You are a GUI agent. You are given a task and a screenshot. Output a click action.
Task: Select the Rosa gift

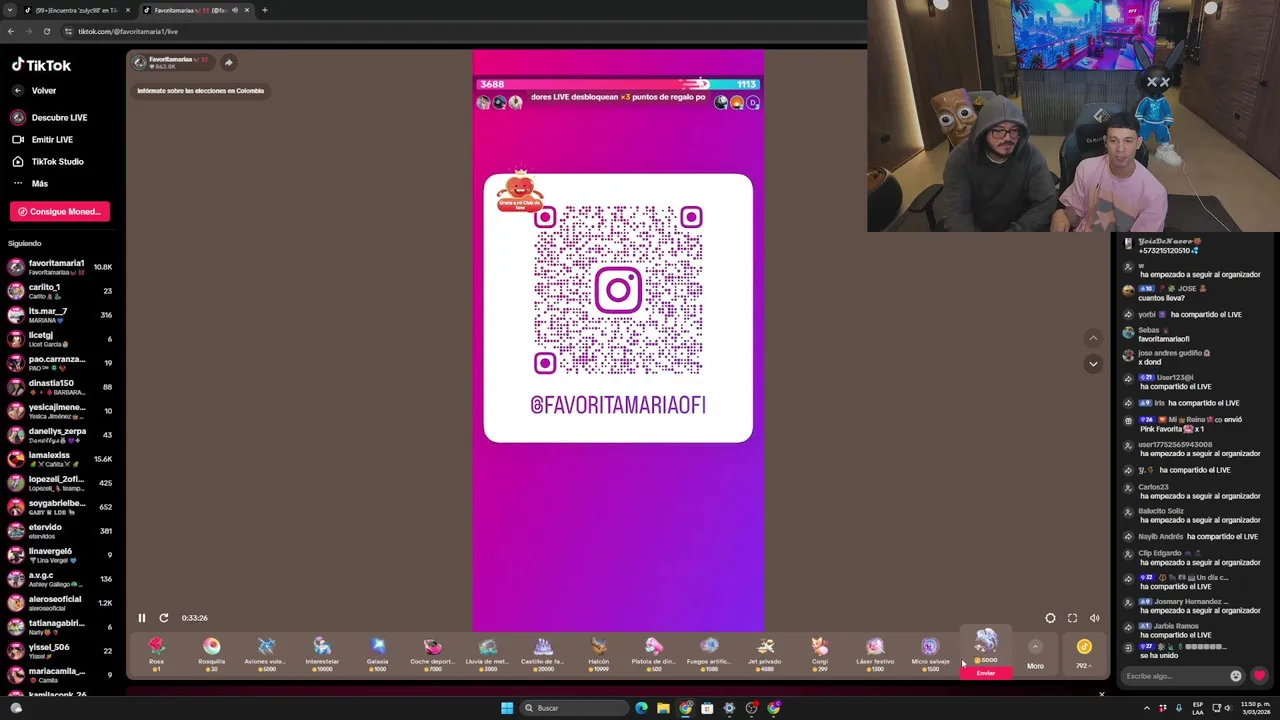click(156, 653)
